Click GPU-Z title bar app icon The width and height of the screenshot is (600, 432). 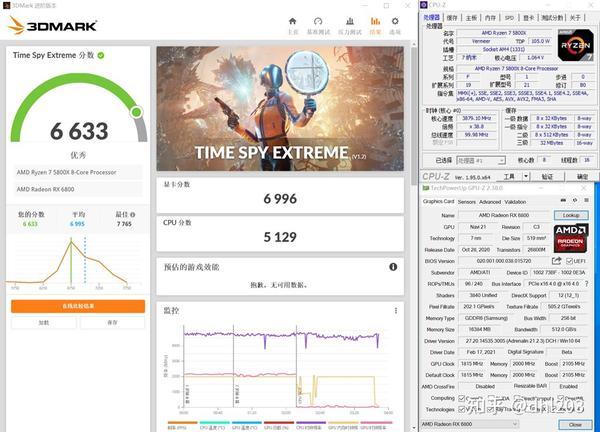[x=426, y=188]
